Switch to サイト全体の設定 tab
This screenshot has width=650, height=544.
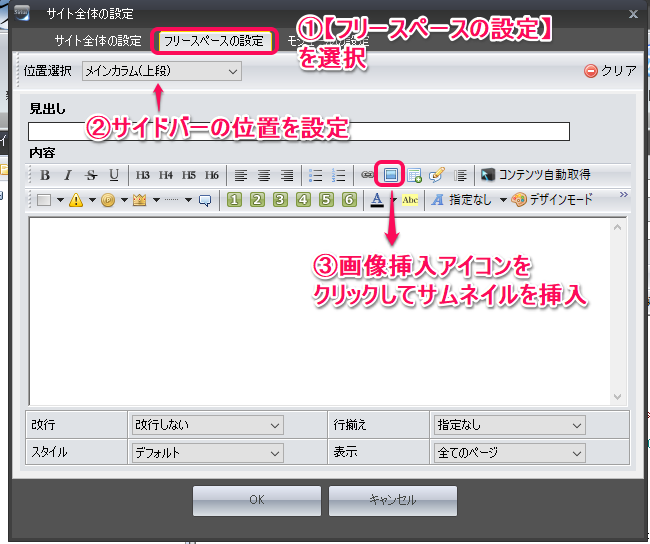98,41
